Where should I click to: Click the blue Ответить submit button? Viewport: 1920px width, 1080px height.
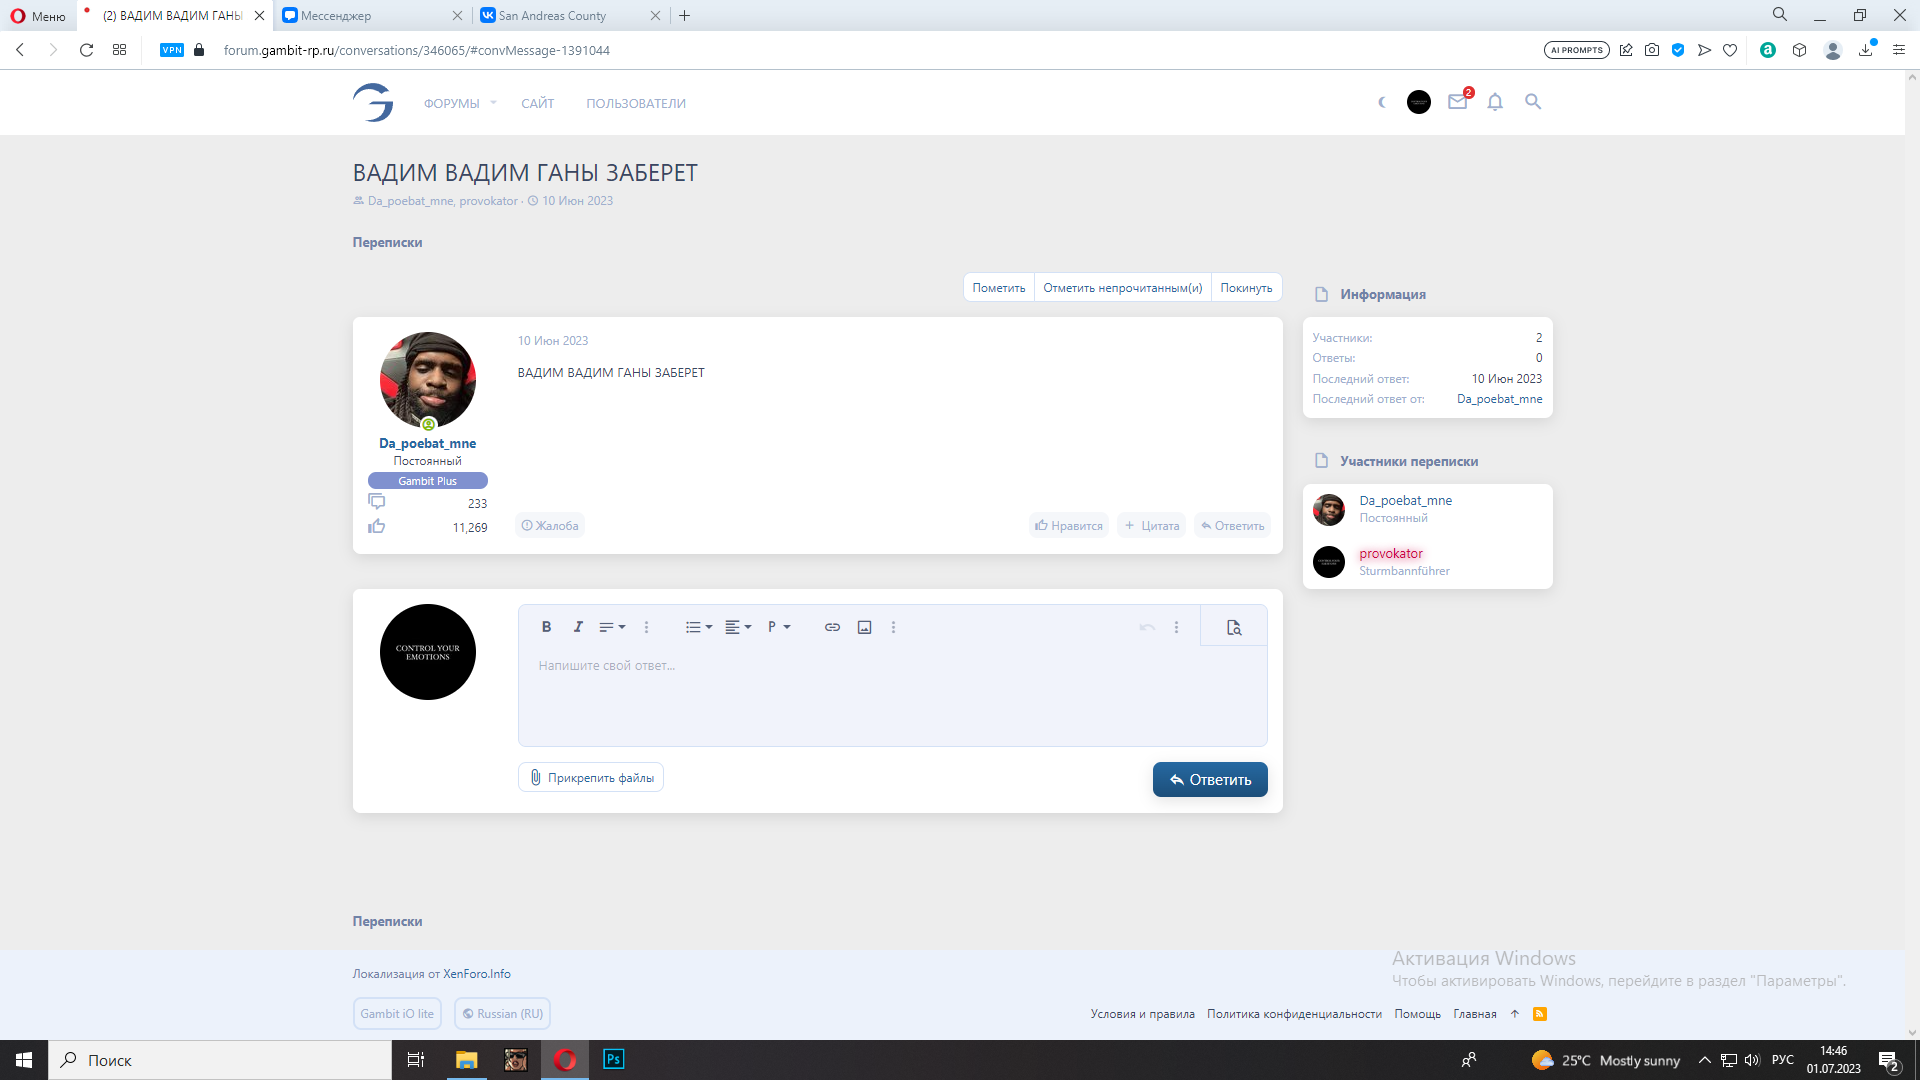pos(1210,780)
